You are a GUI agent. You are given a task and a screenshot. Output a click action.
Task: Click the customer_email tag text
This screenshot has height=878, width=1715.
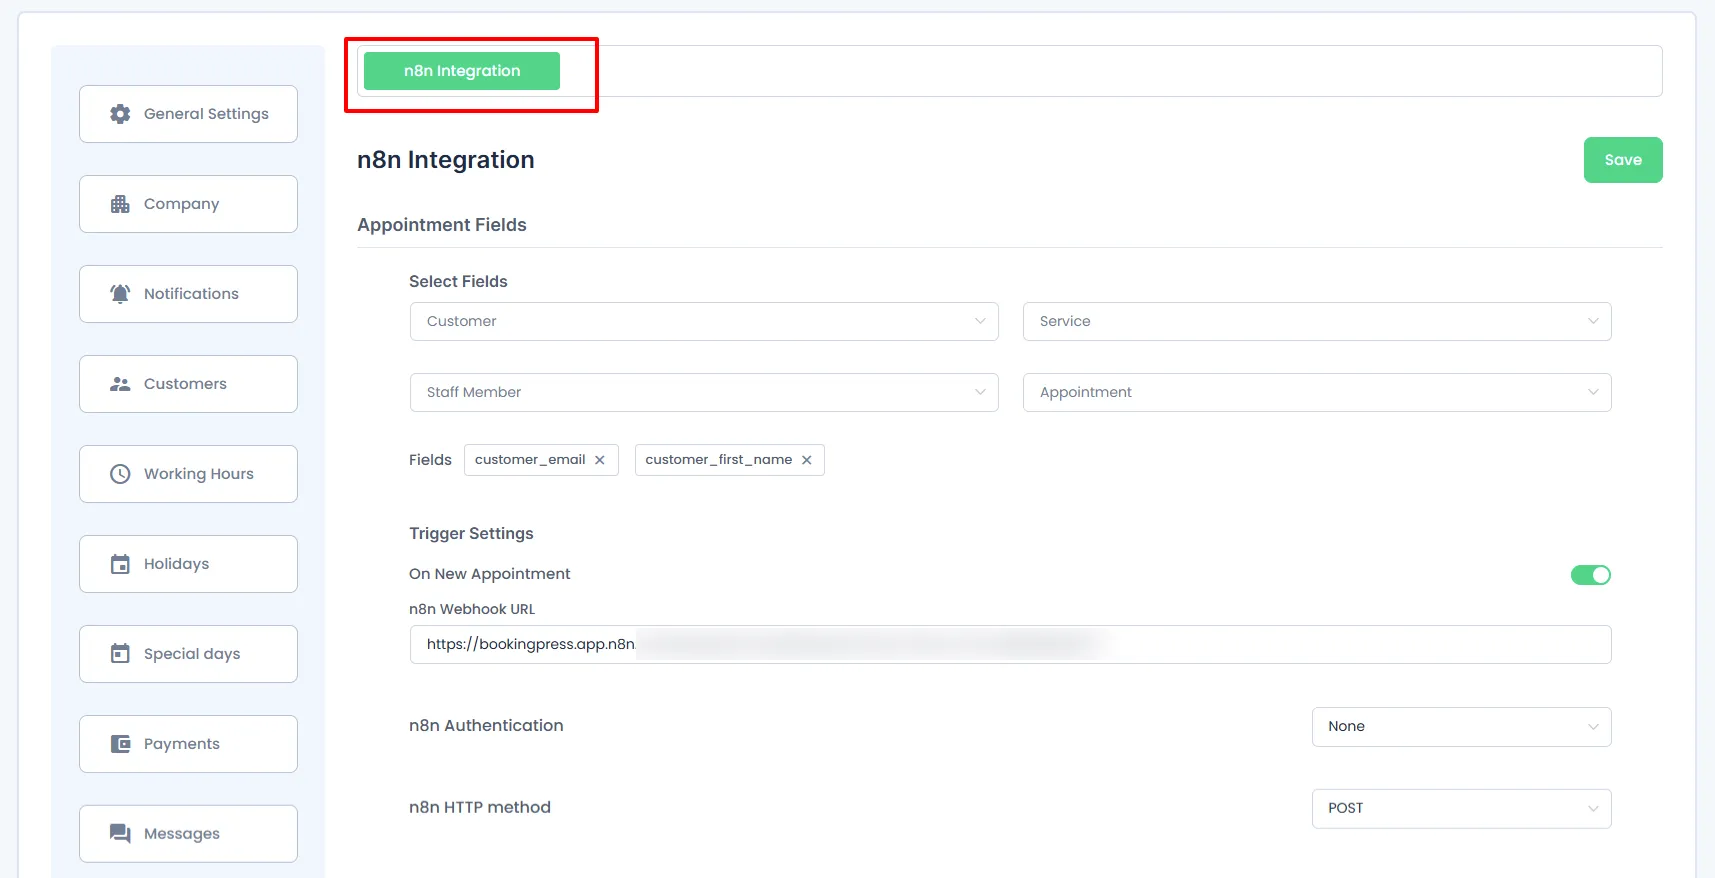[x=530, y=460]
